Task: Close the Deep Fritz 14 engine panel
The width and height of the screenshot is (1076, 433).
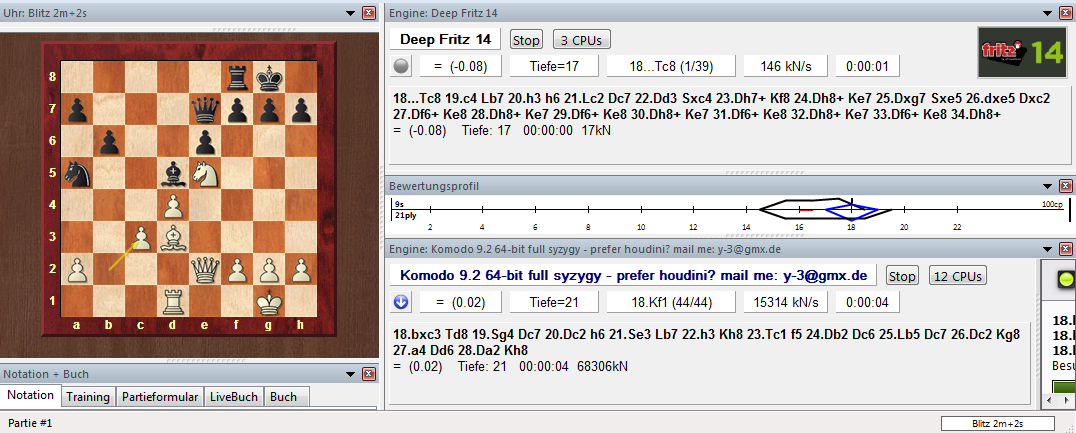Action: tap(1064, 12)
